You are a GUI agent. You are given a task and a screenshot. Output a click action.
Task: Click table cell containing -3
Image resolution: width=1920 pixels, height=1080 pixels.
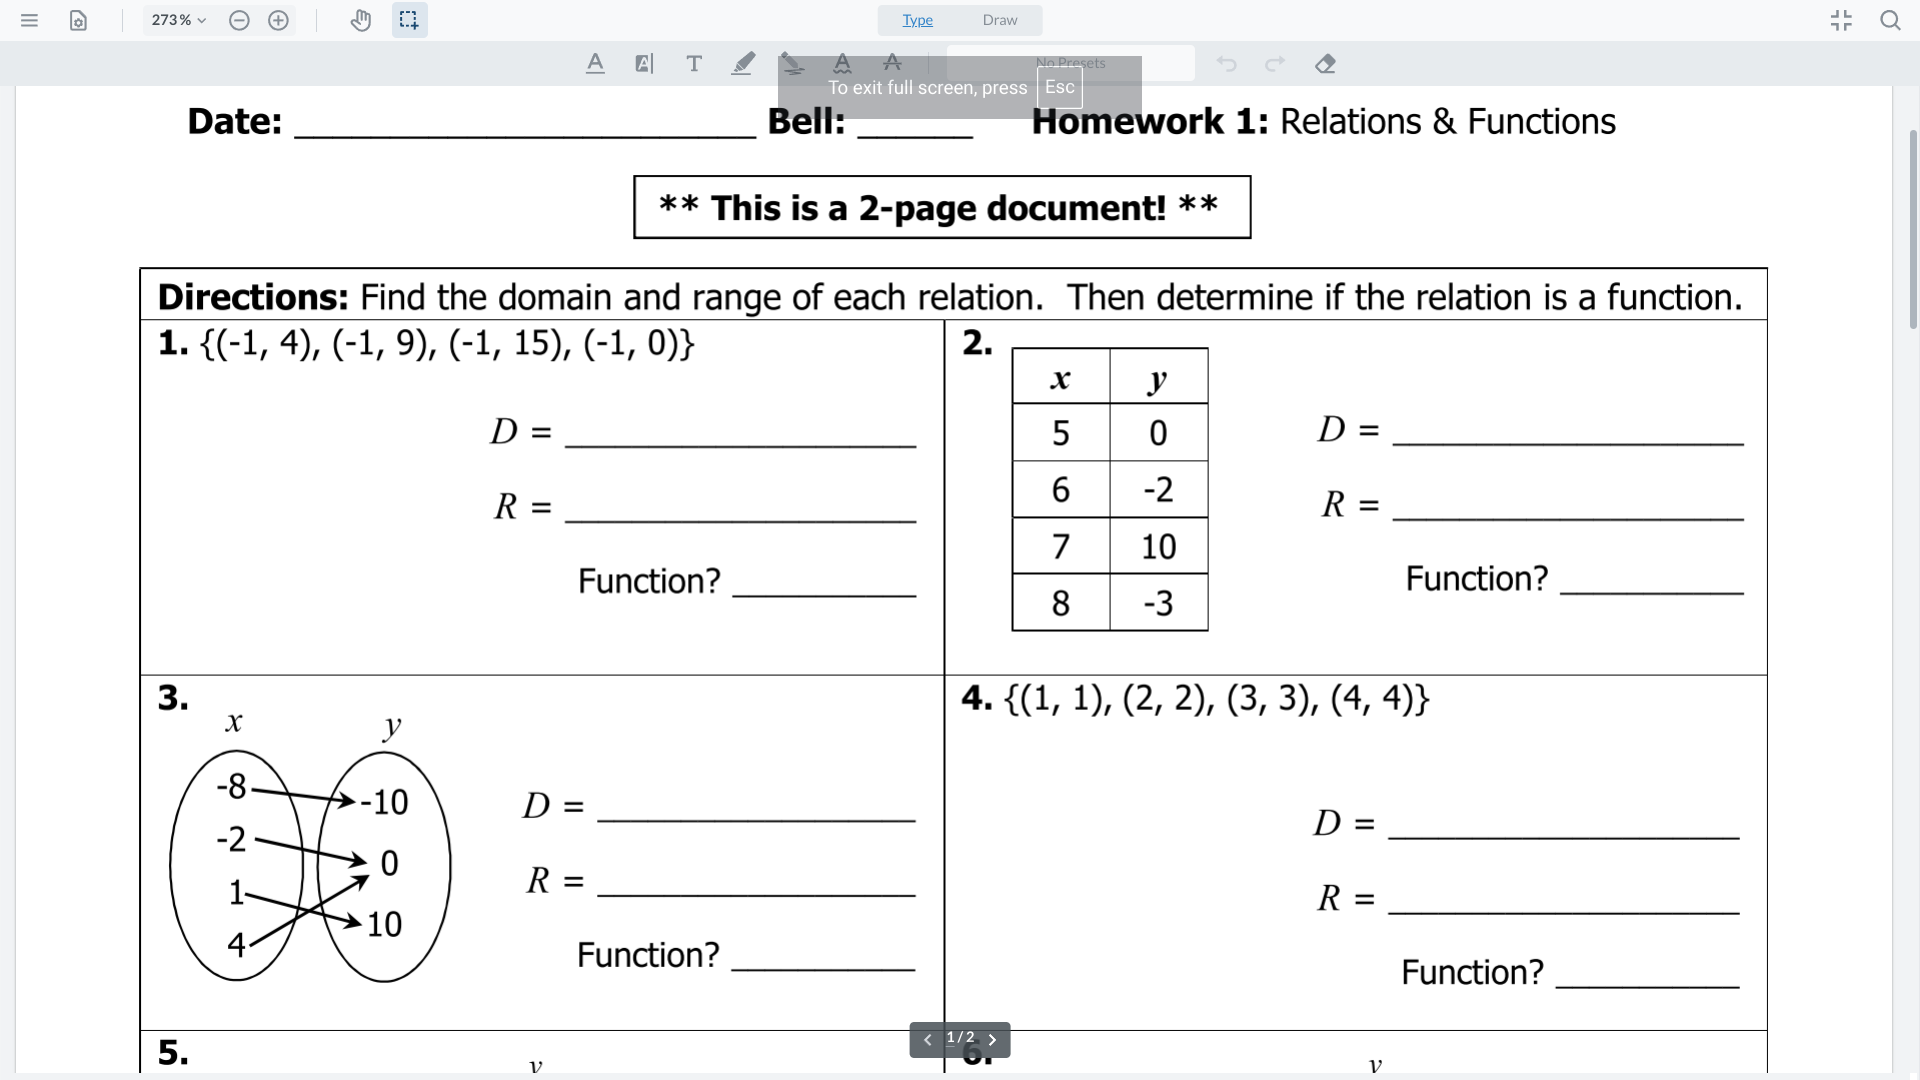1159,603
